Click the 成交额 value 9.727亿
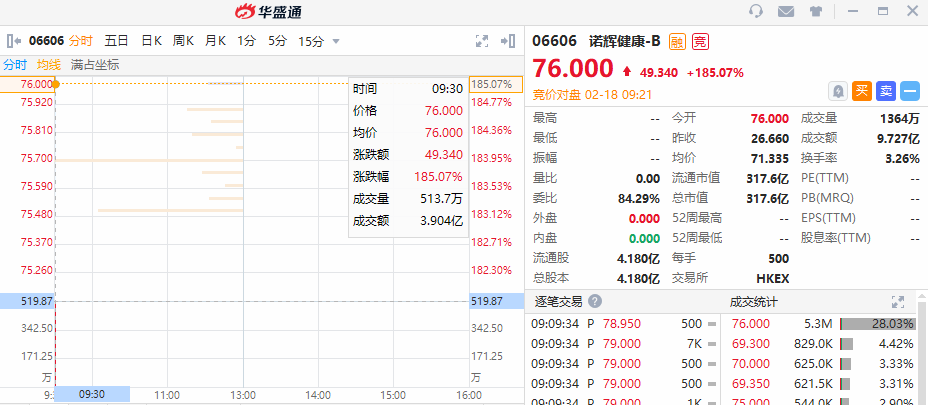 click(x=896, y=139)
